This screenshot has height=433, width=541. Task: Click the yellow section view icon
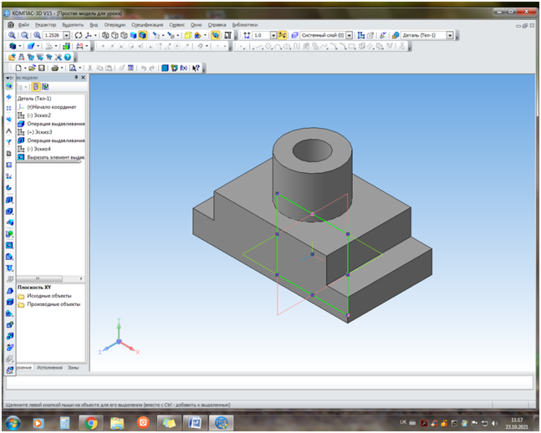click(x=188, y=35)
